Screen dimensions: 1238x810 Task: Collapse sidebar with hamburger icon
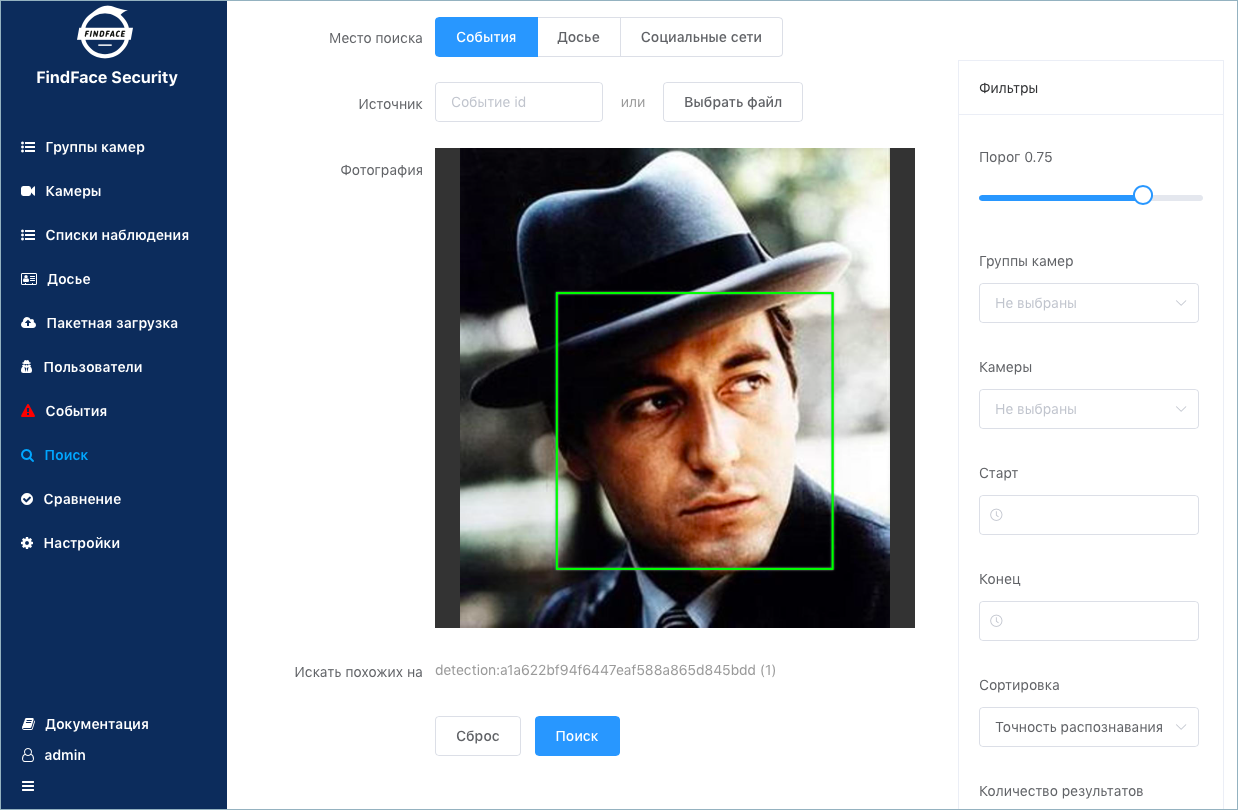[x=28, y=786]
